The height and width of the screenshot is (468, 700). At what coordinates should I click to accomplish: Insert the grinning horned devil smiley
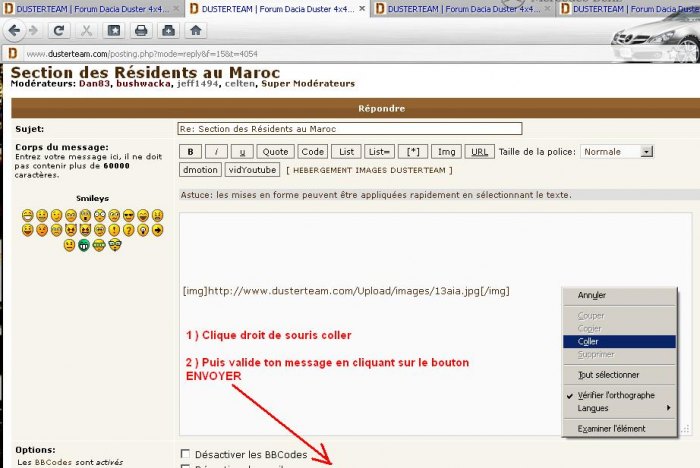tap(85, 230)
